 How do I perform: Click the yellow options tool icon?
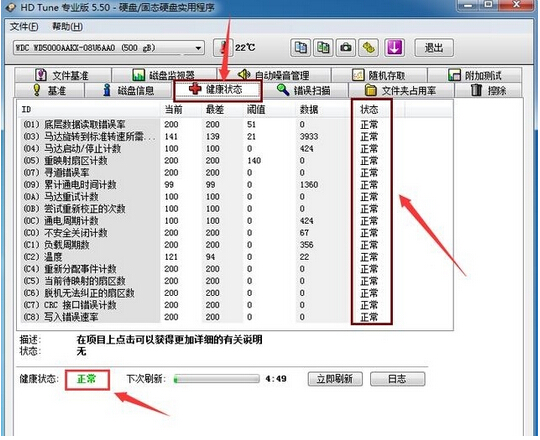pyautogui.click(x=368, y=48)
